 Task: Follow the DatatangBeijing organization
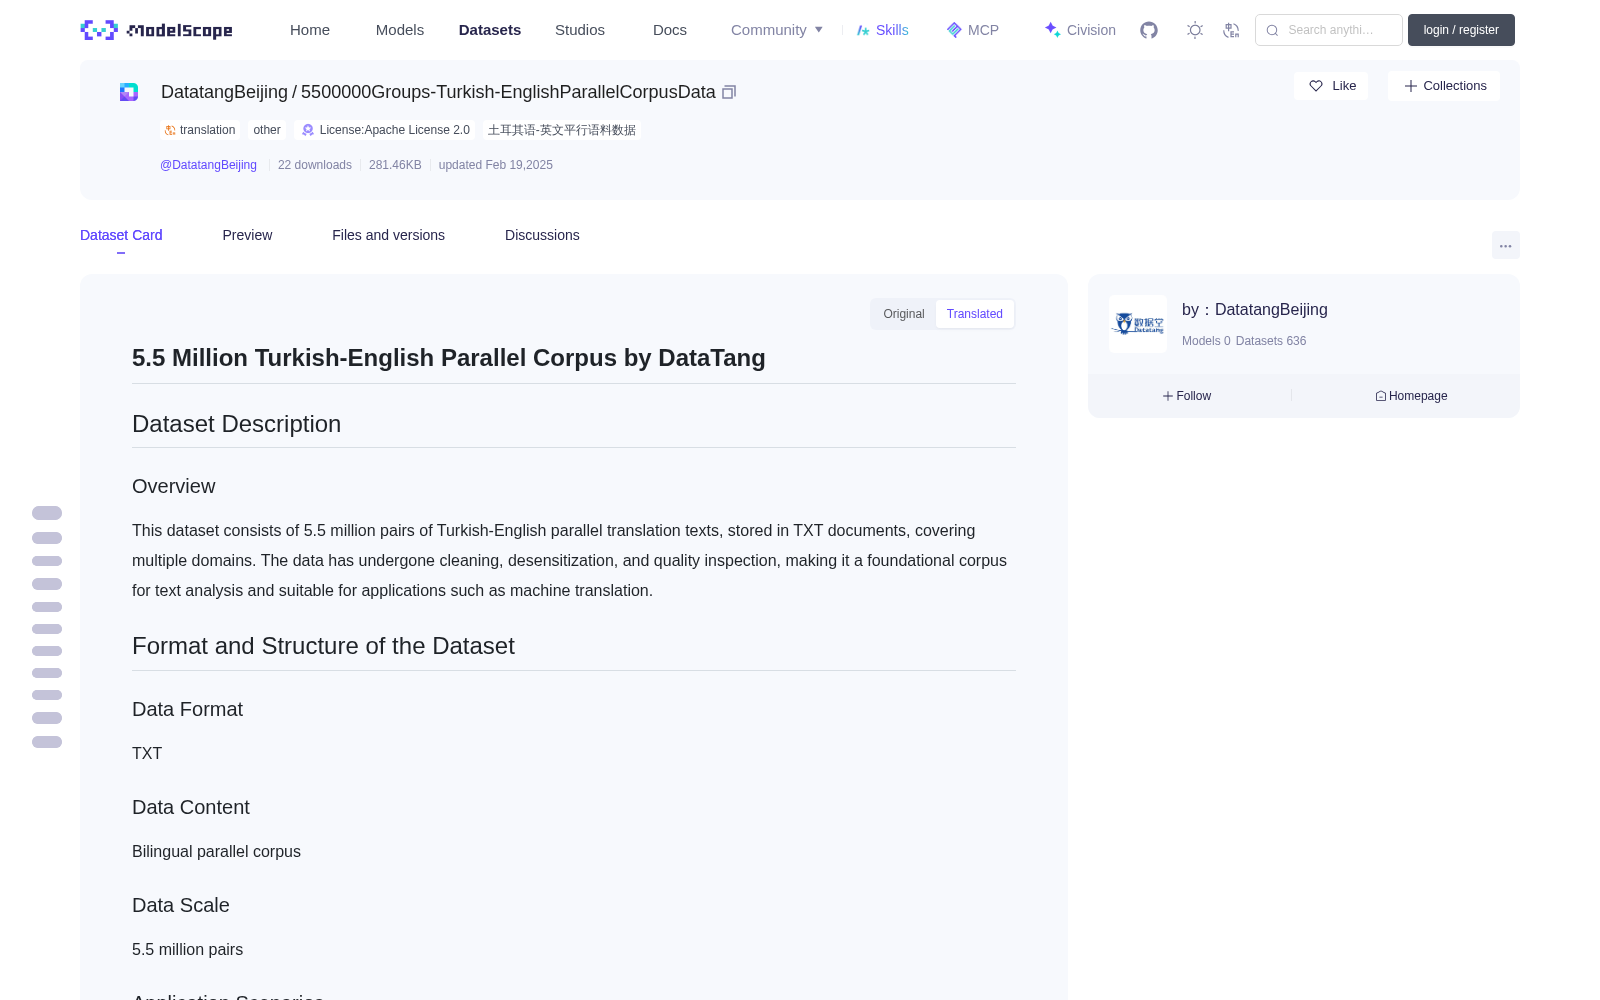1187,396
